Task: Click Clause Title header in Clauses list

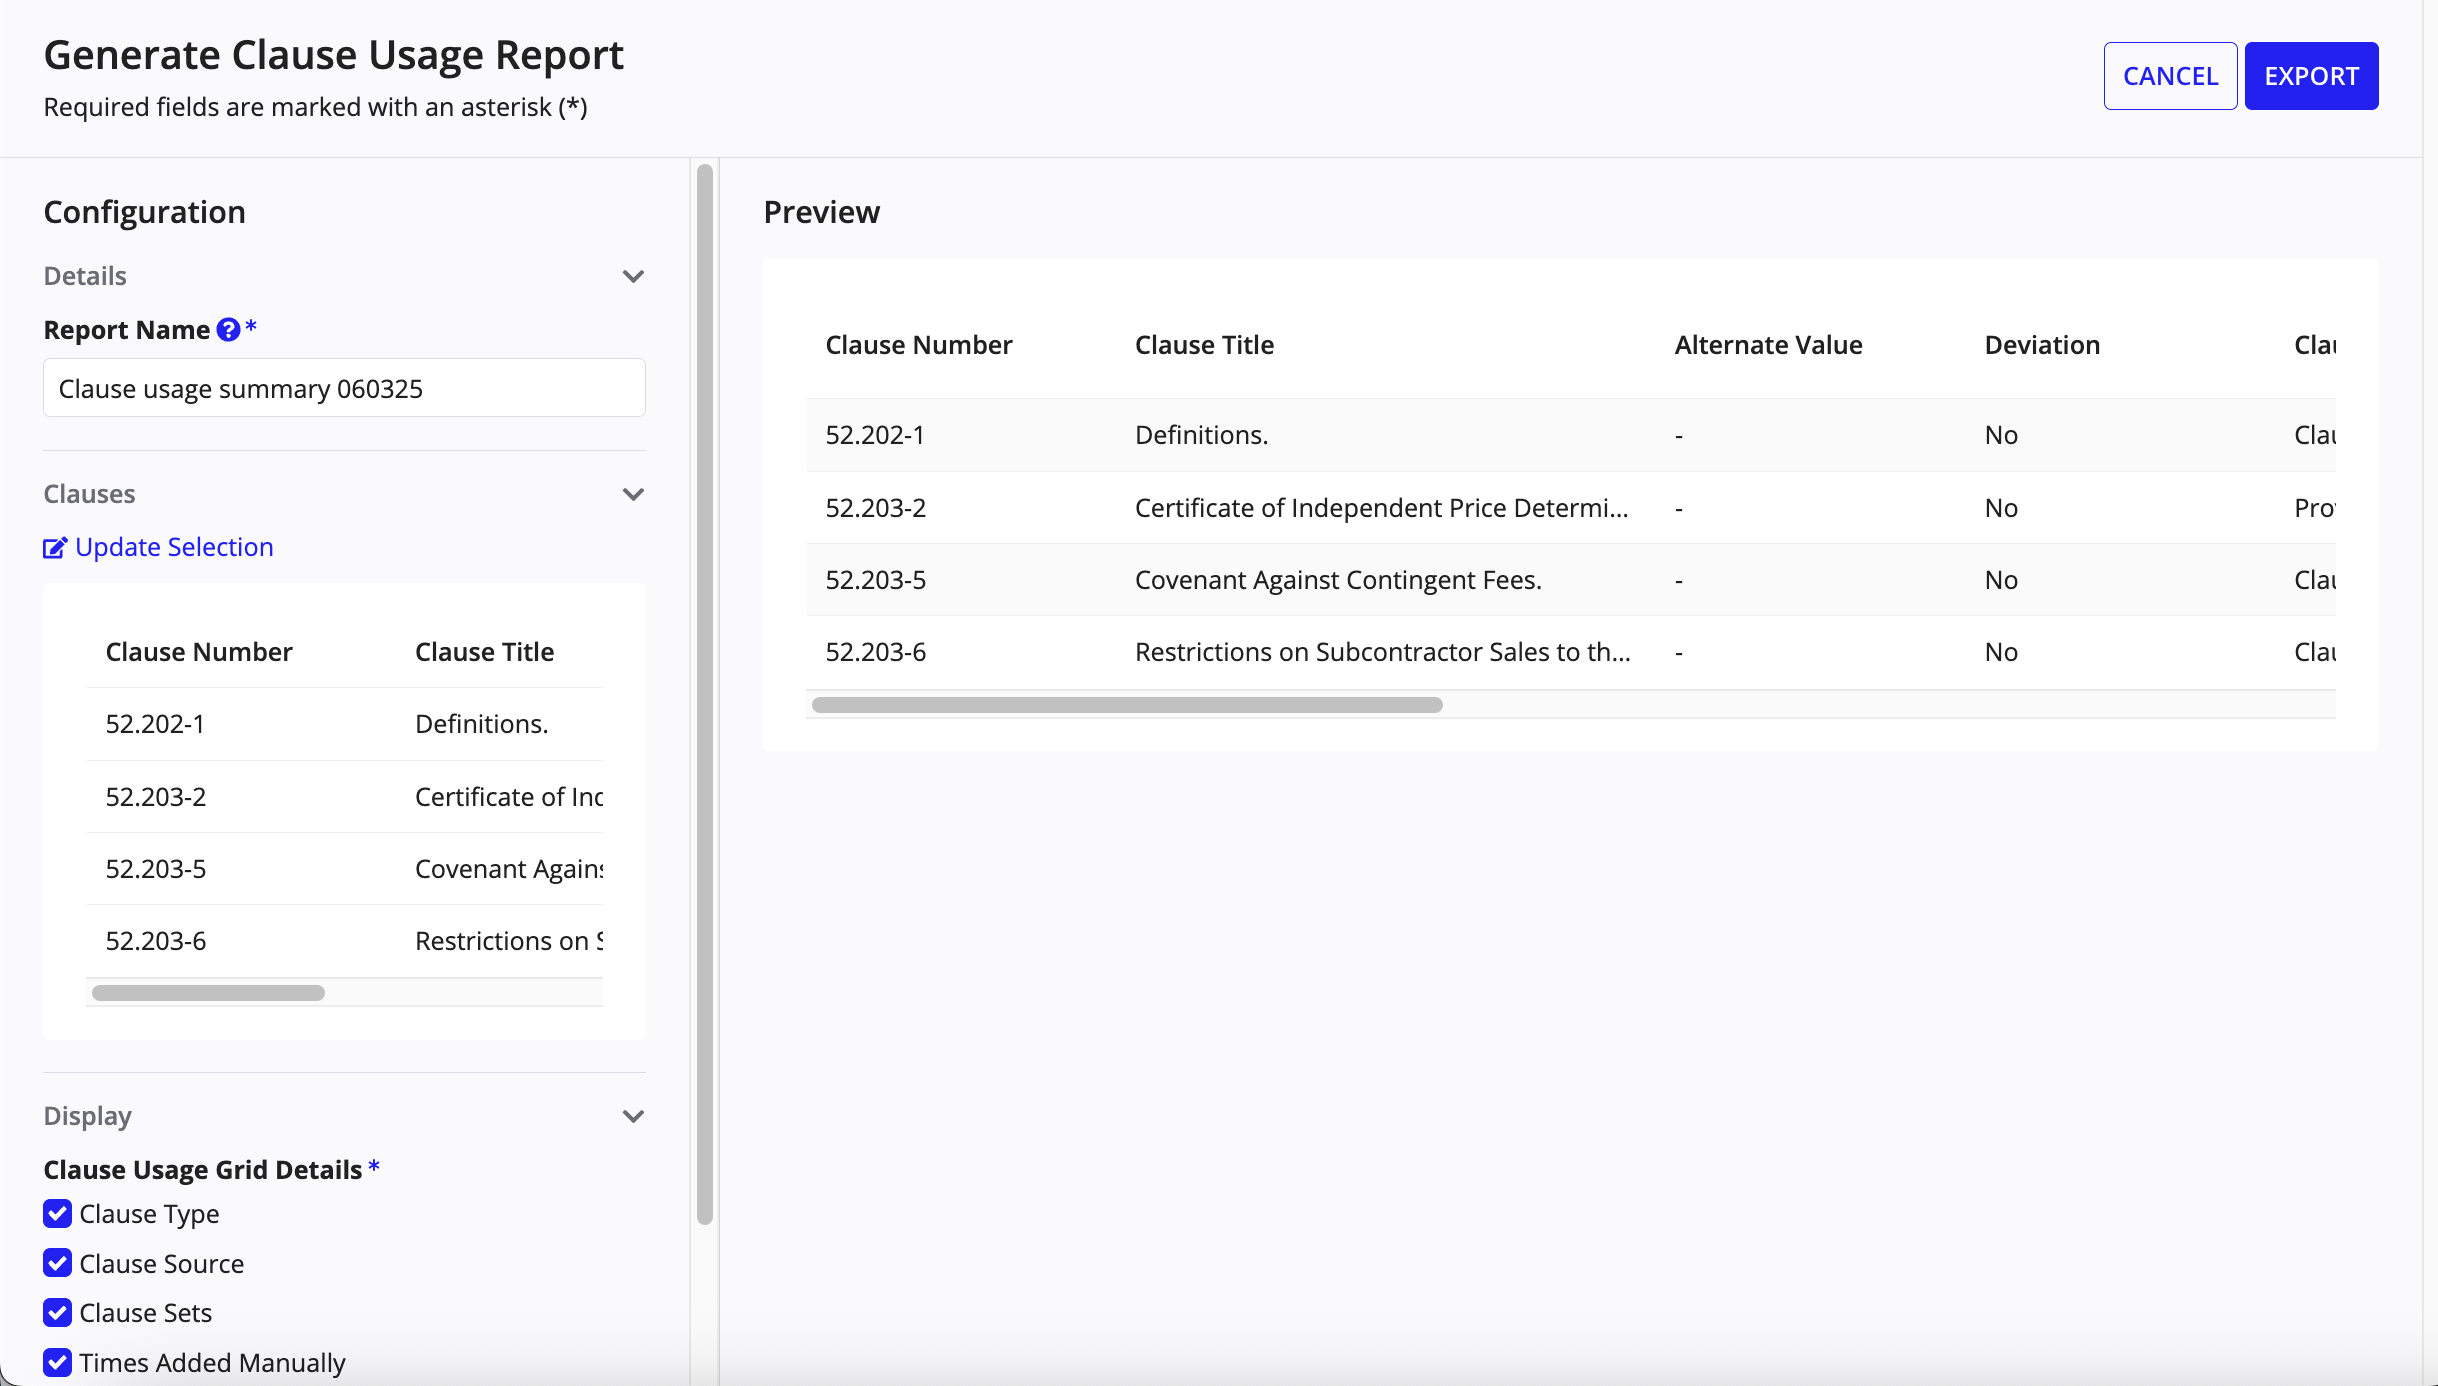Action: coord(484,652)
